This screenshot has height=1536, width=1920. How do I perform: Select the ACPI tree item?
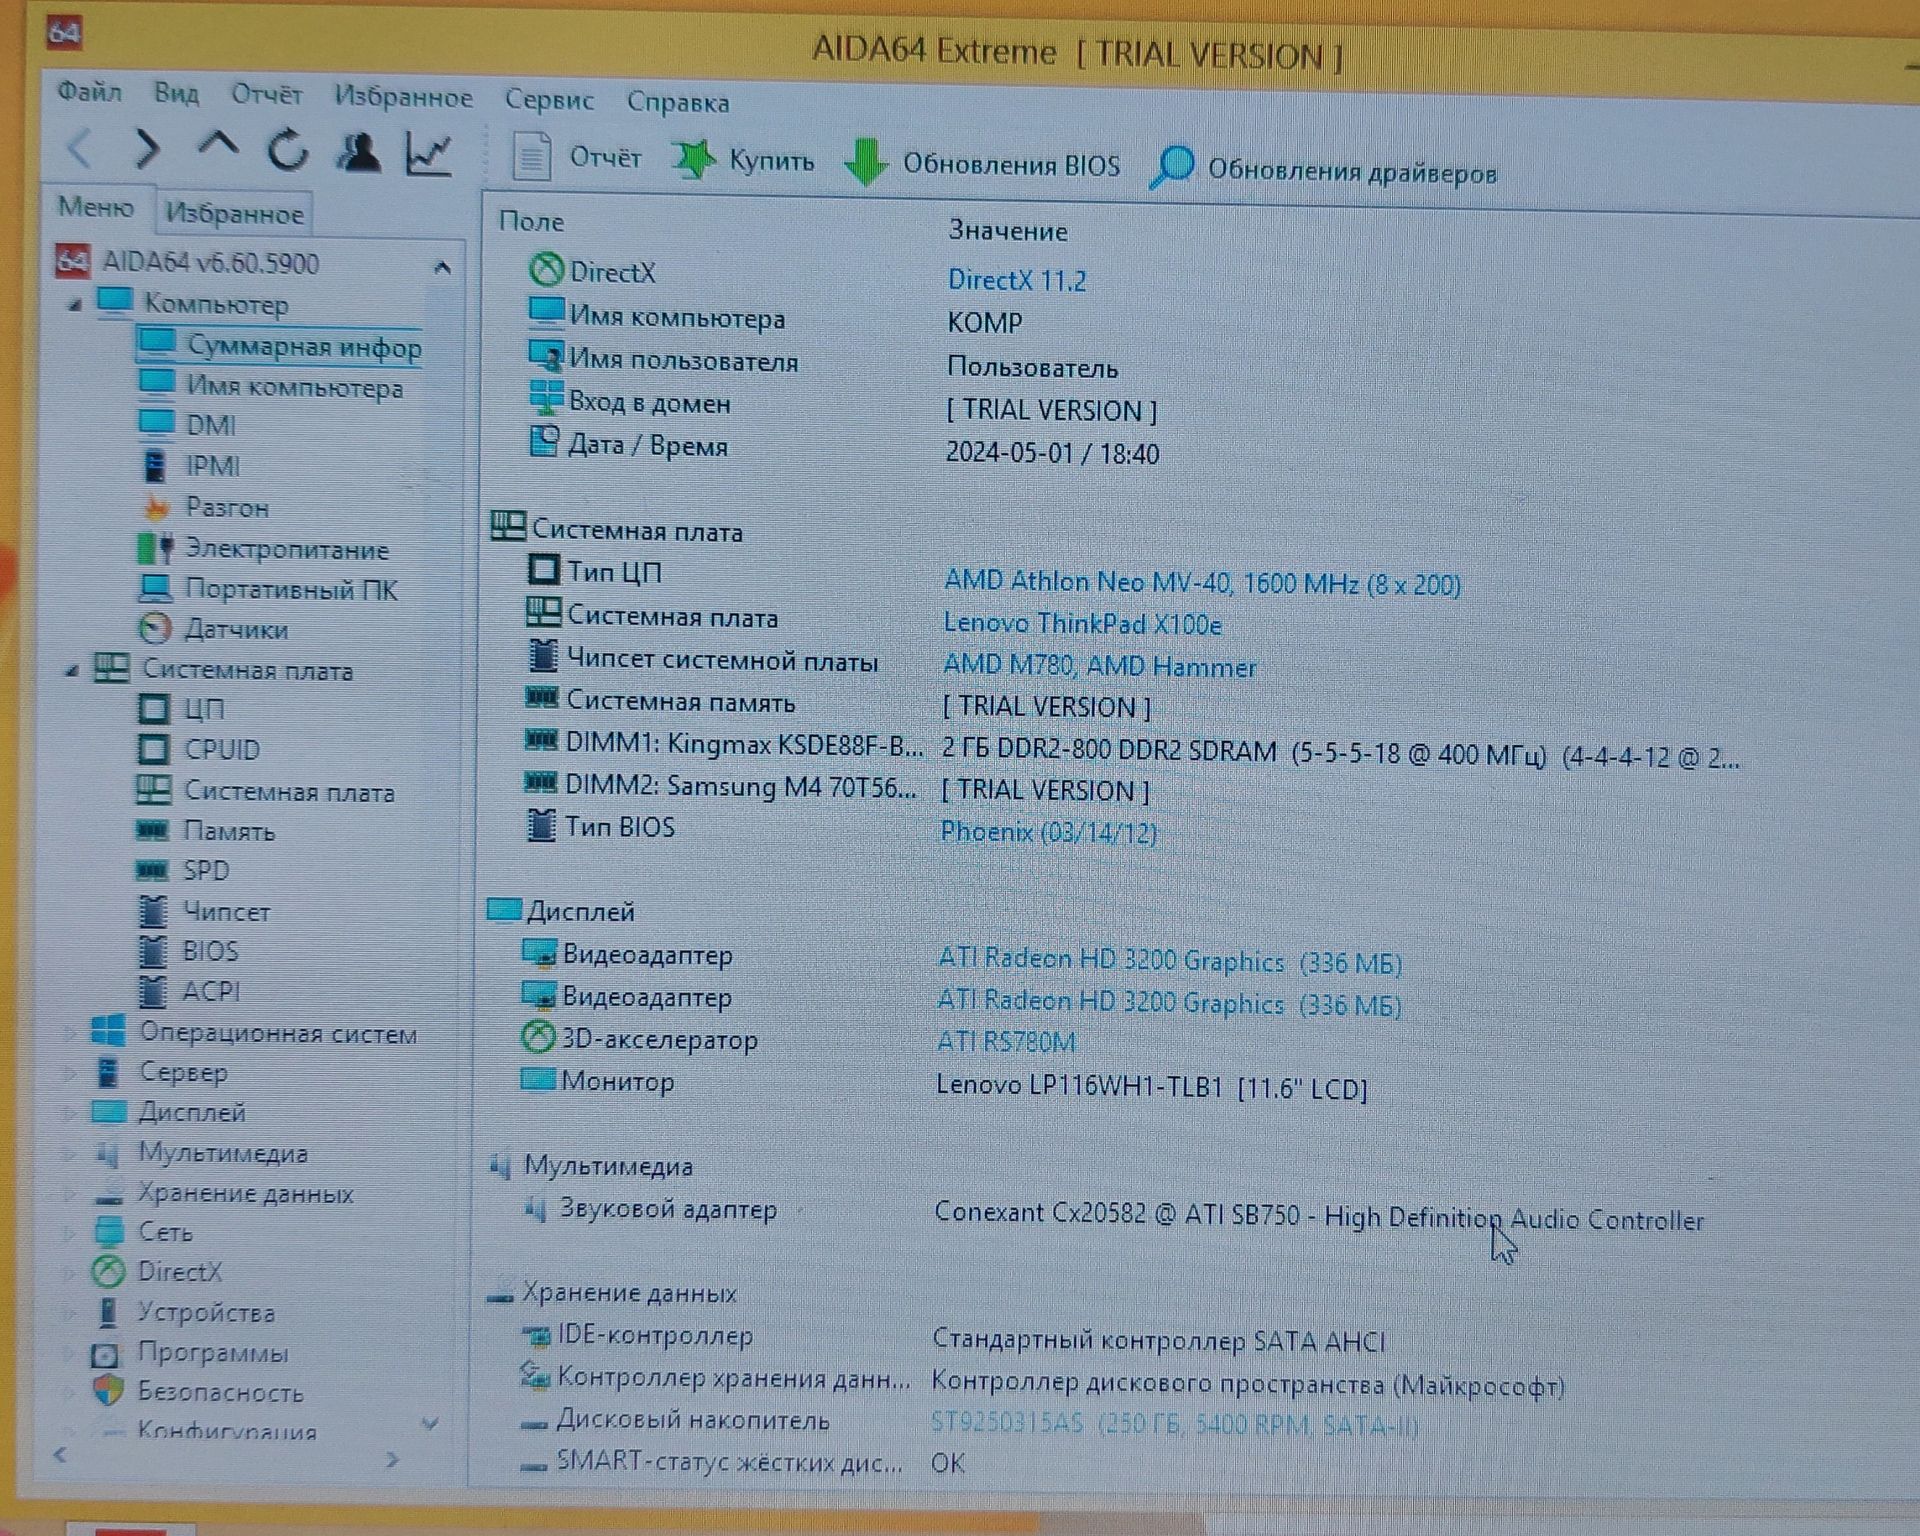211,991
